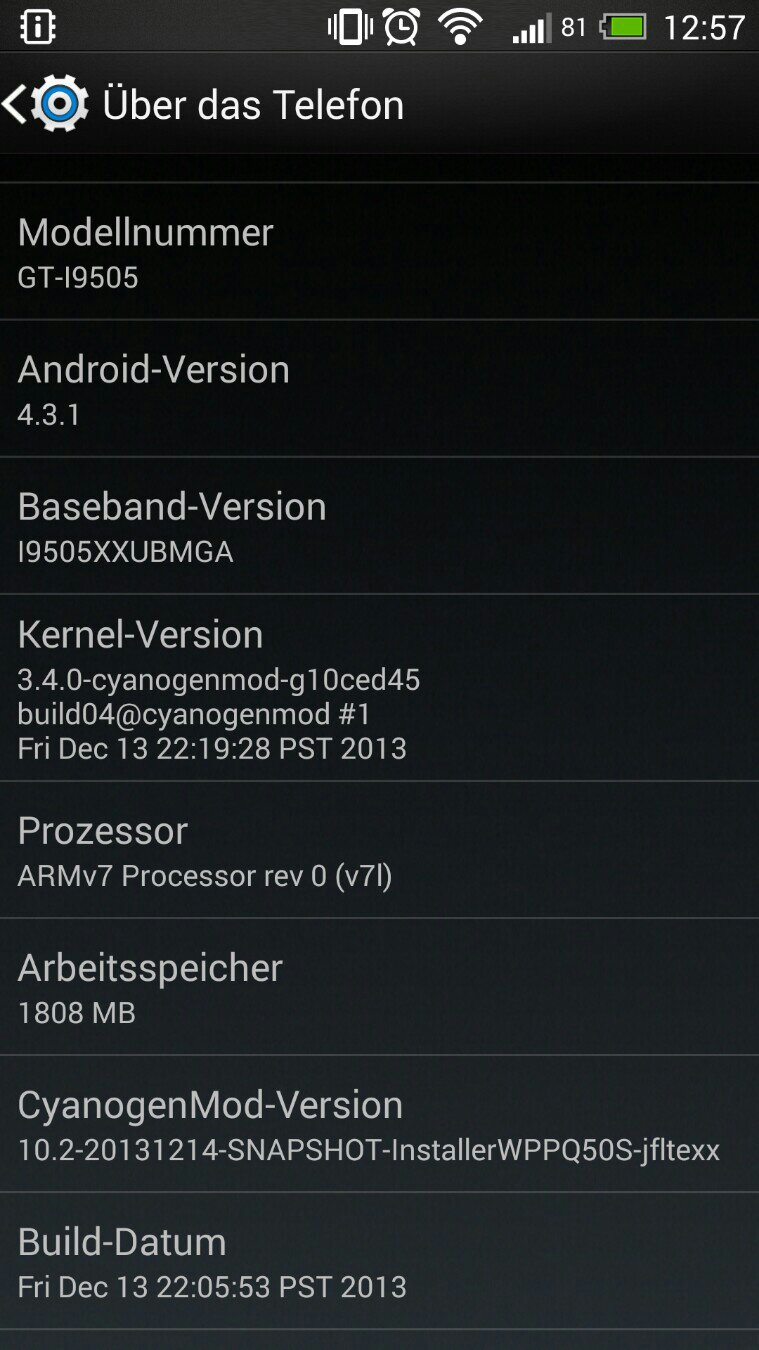
Task: Tap the GT-I9505 model value text
Action: (78, 277)
